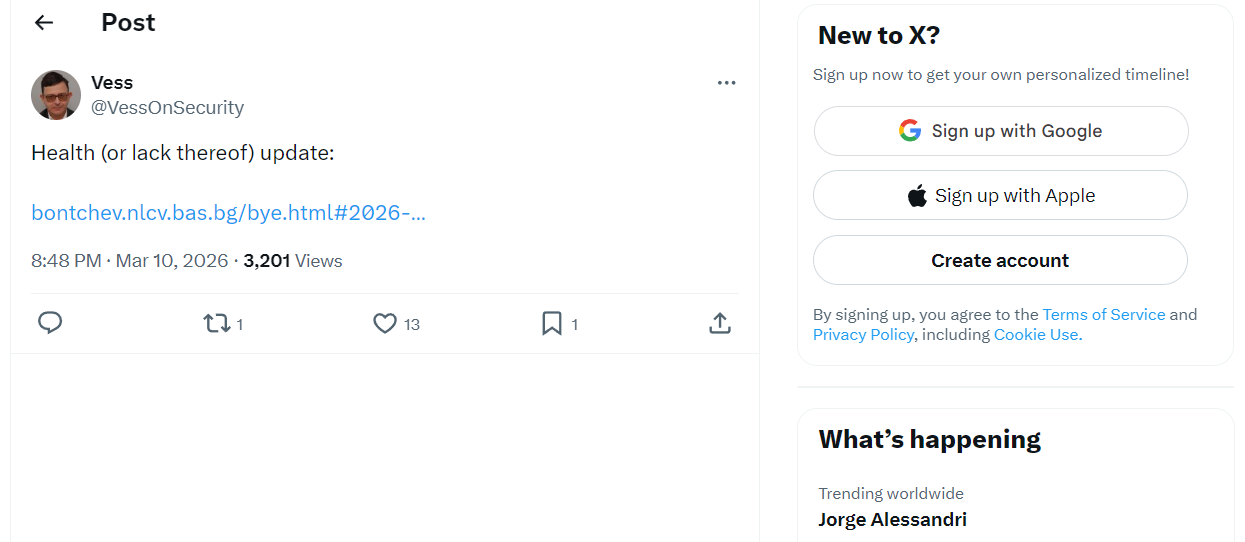The image size is (1245, 542).
Task: Click the @VessOnSecurity handle
Action: tap(167, 107)
